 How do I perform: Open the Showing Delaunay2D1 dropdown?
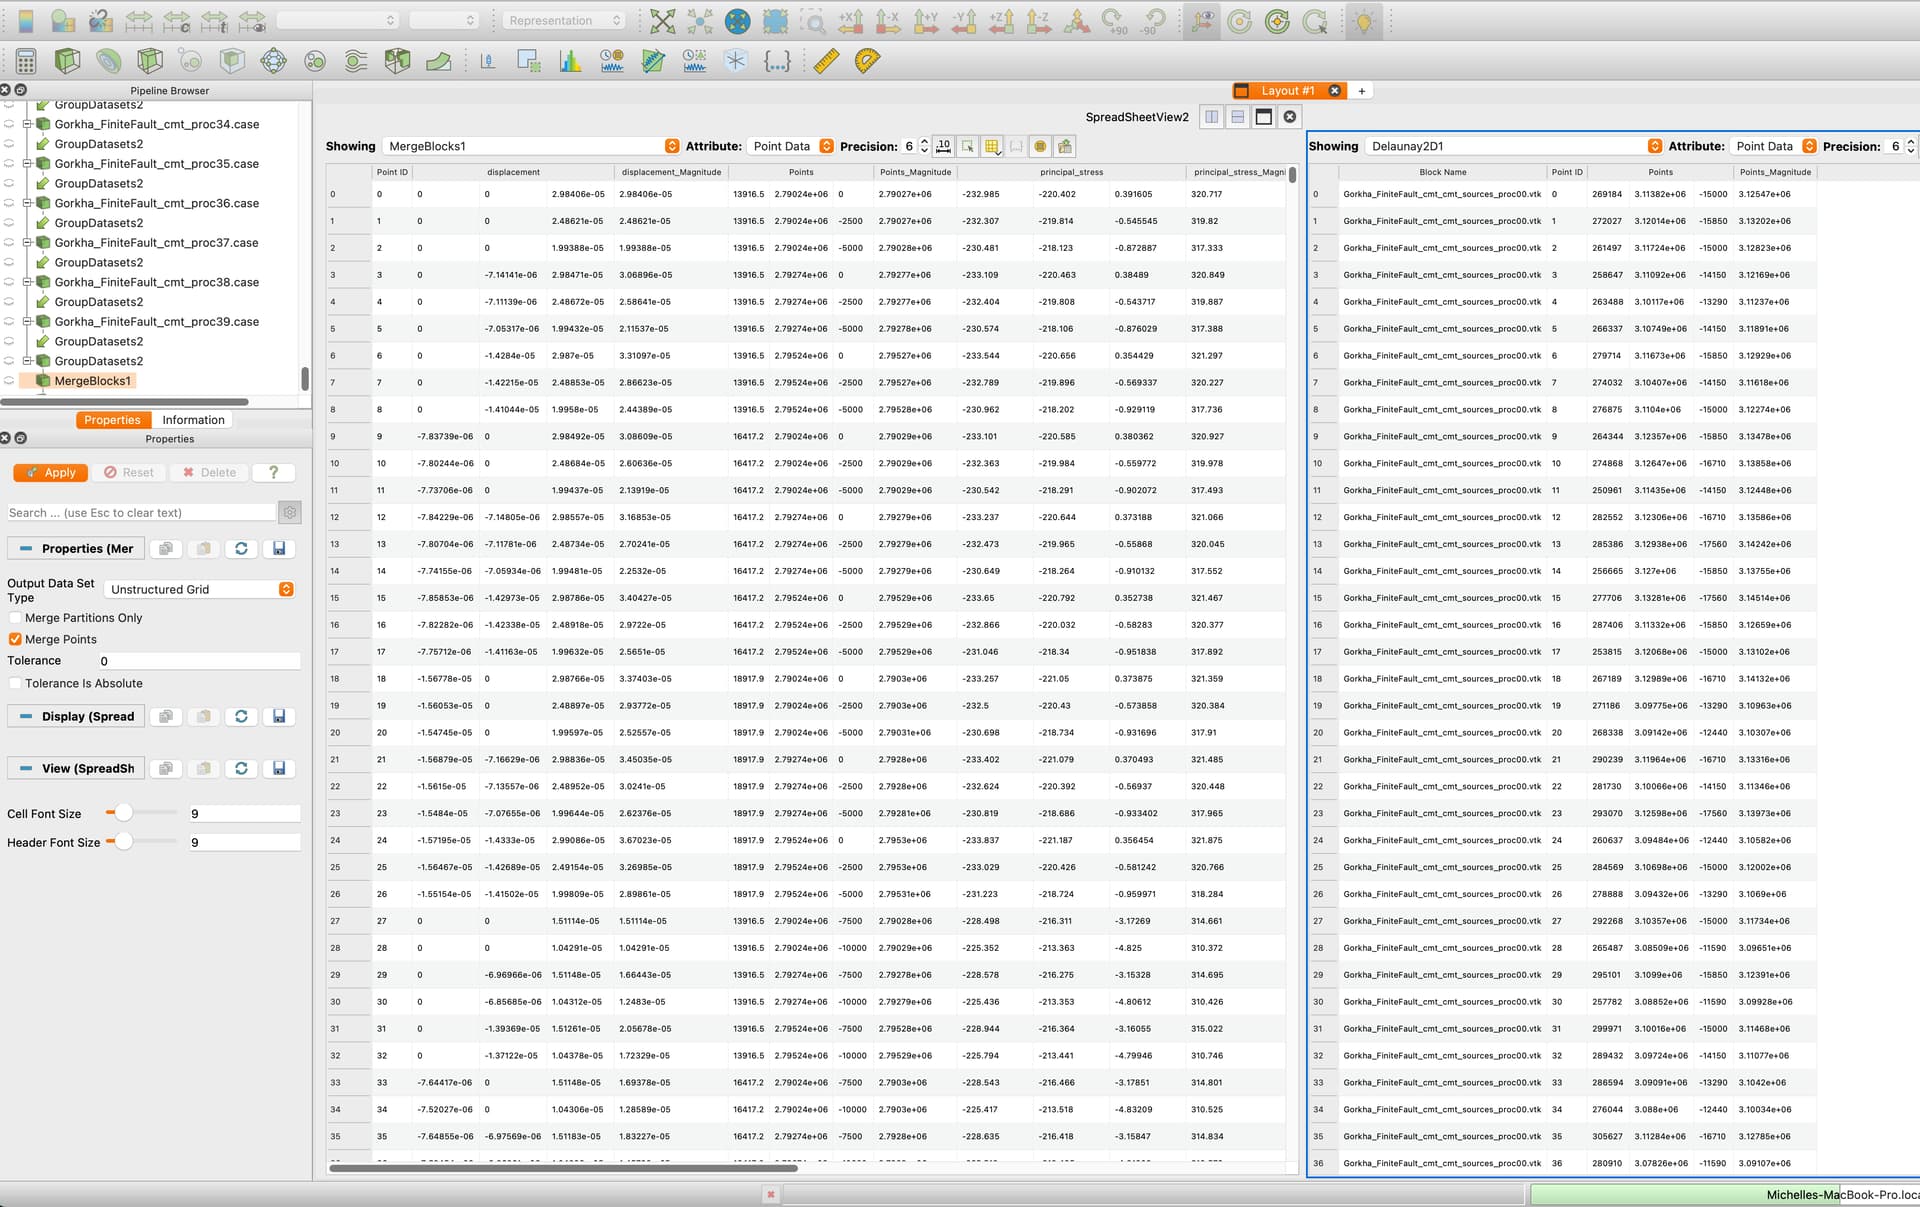(x=1514, y=146)
